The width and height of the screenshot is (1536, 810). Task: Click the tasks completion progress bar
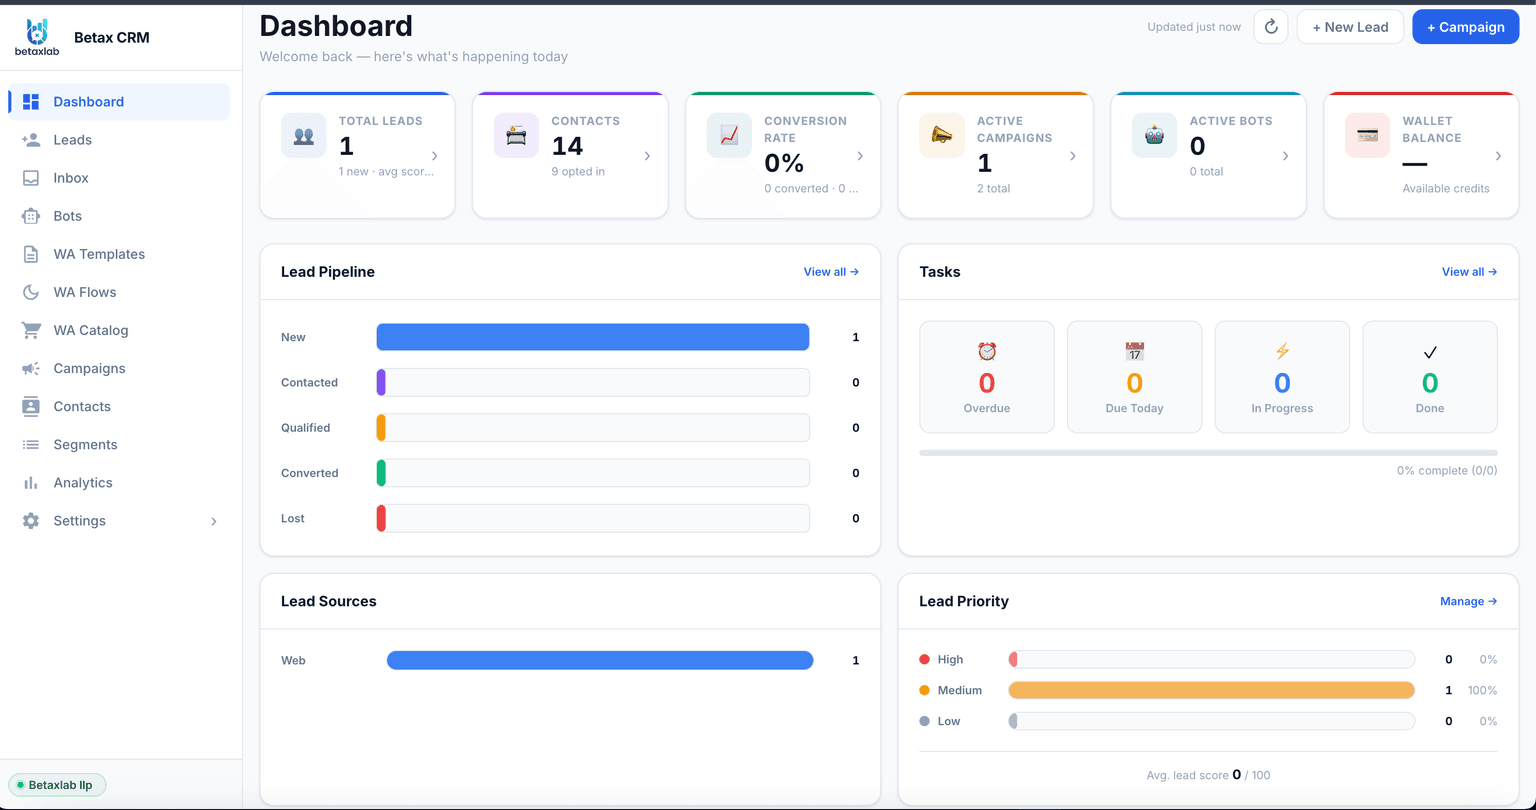[1208, 453]
